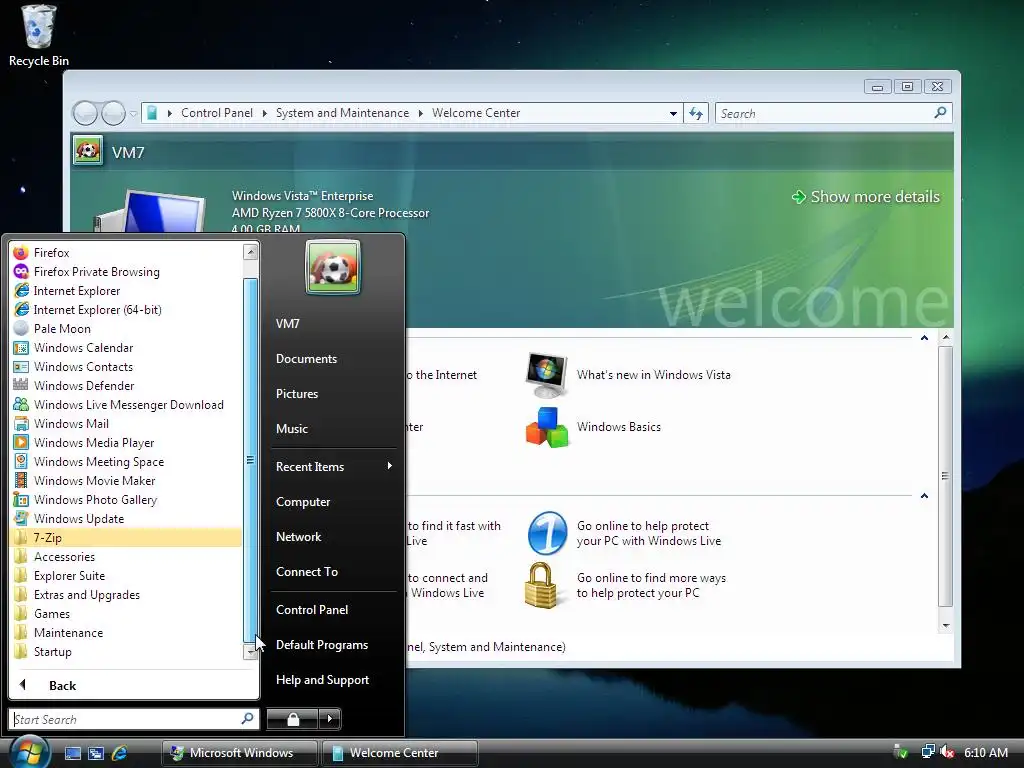
Task: Open Connect To in Start menu
Action: click(x=333, y=571)
